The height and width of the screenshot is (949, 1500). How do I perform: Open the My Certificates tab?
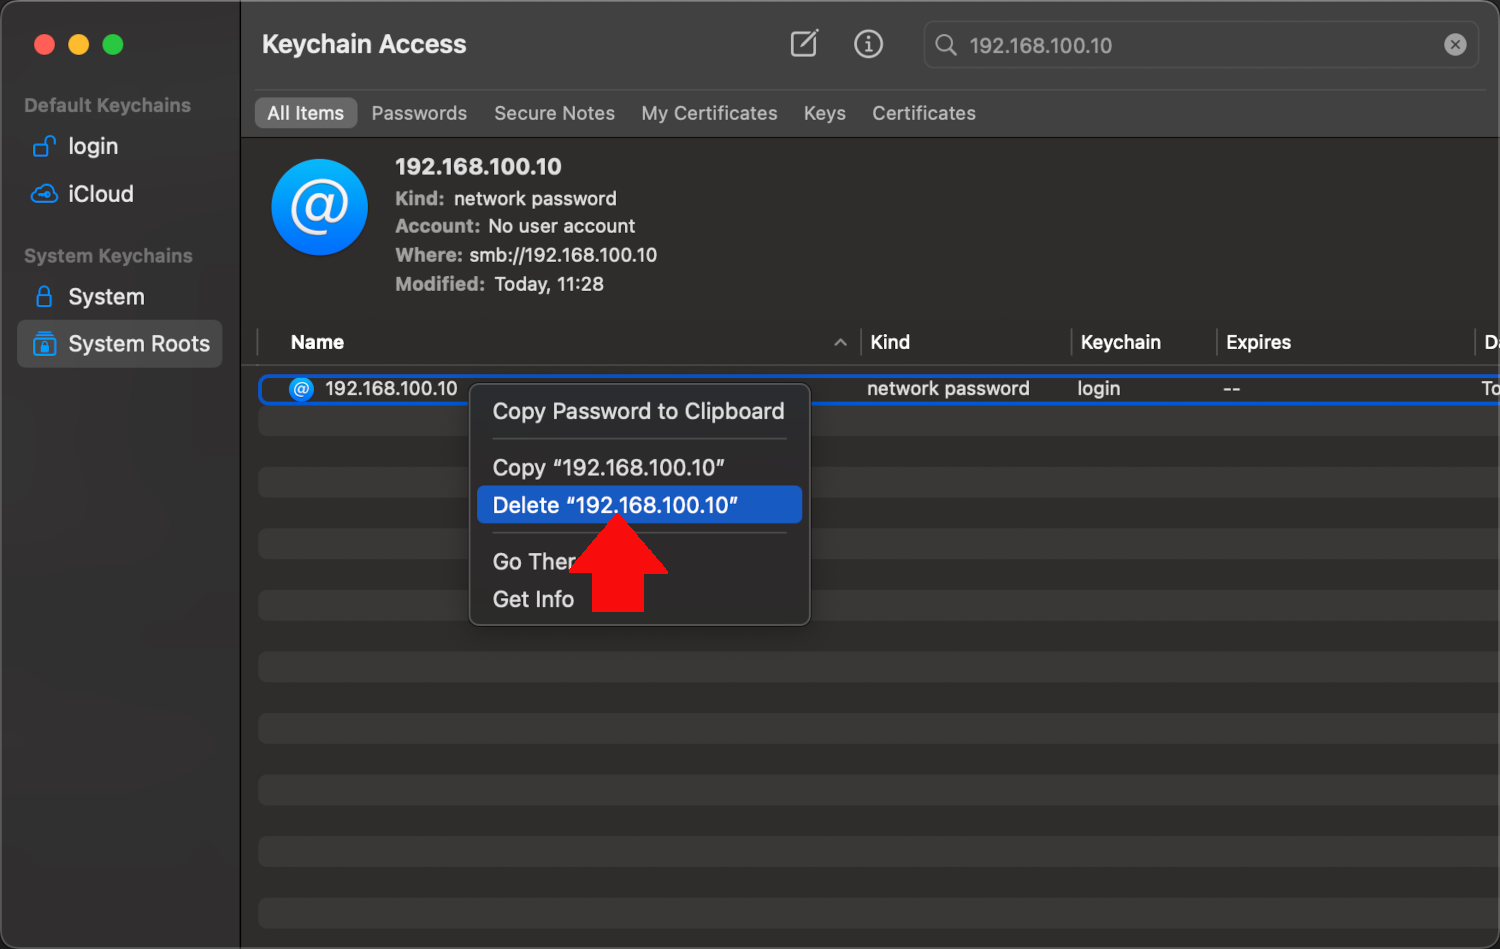click(x=709, y=113)
